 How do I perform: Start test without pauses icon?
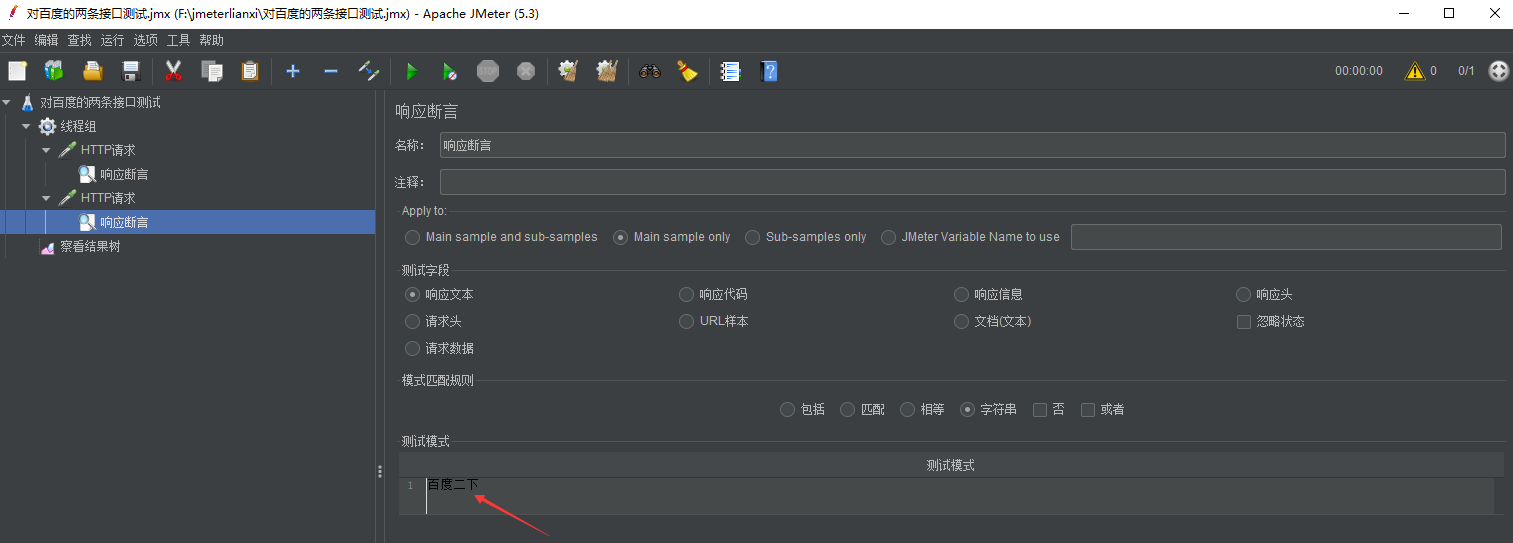[450, 71]
